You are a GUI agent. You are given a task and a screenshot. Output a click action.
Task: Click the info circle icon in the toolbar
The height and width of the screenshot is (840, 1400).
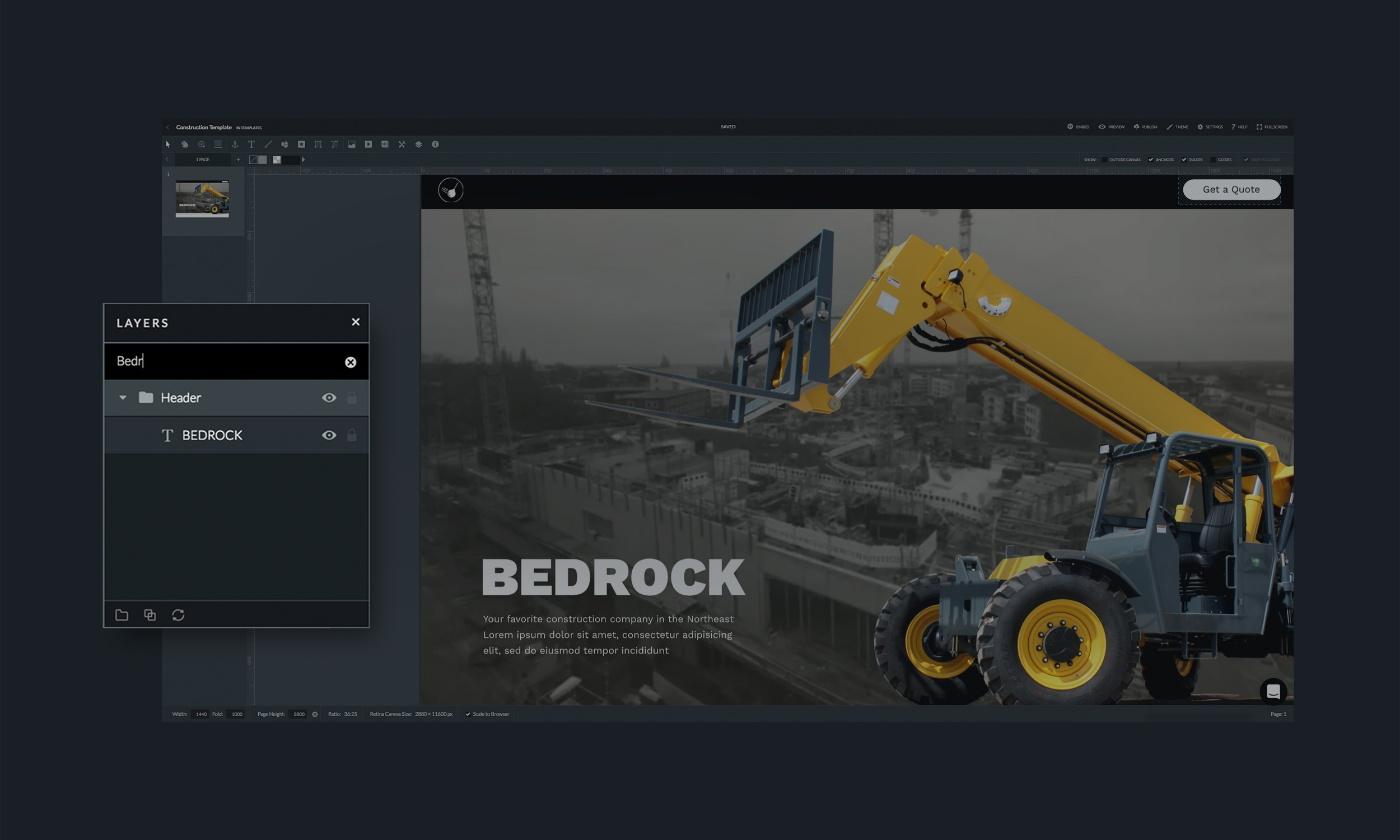pyautogui.click(x=435, y=144)
